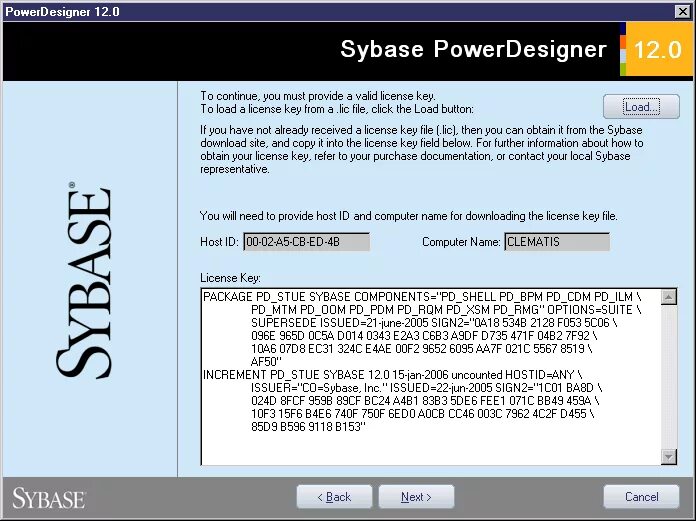Viewport: 696px width, 521px height.
Task: Click the Host ID field
Action: pos(306,242)
